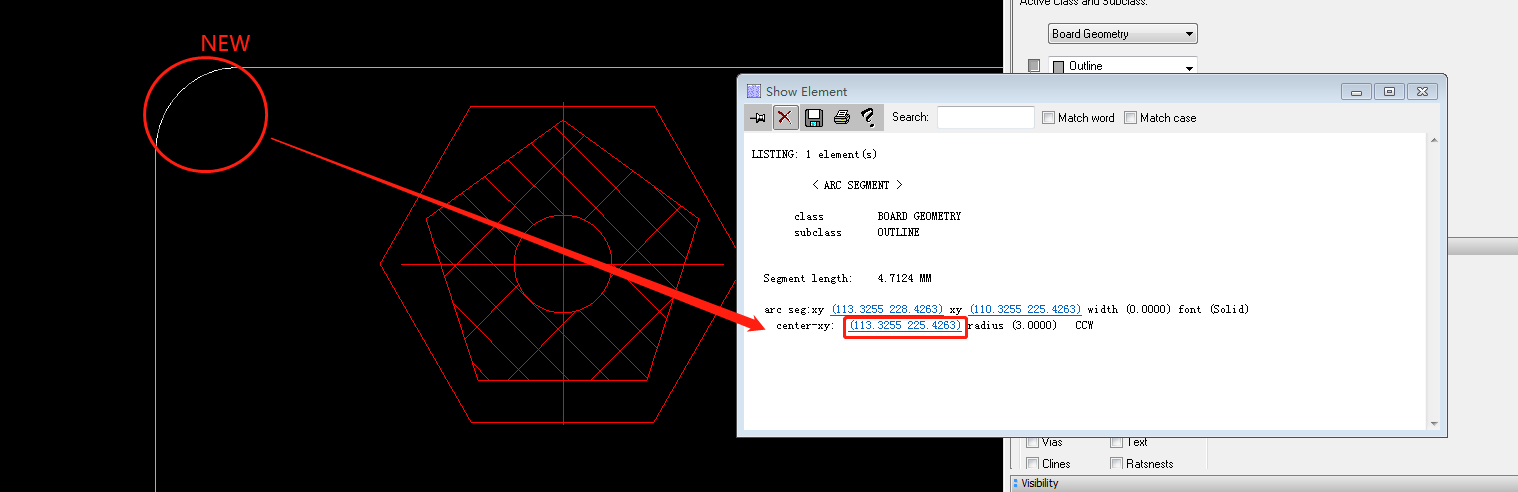Minimize the Show Element window

[1356, 92]
